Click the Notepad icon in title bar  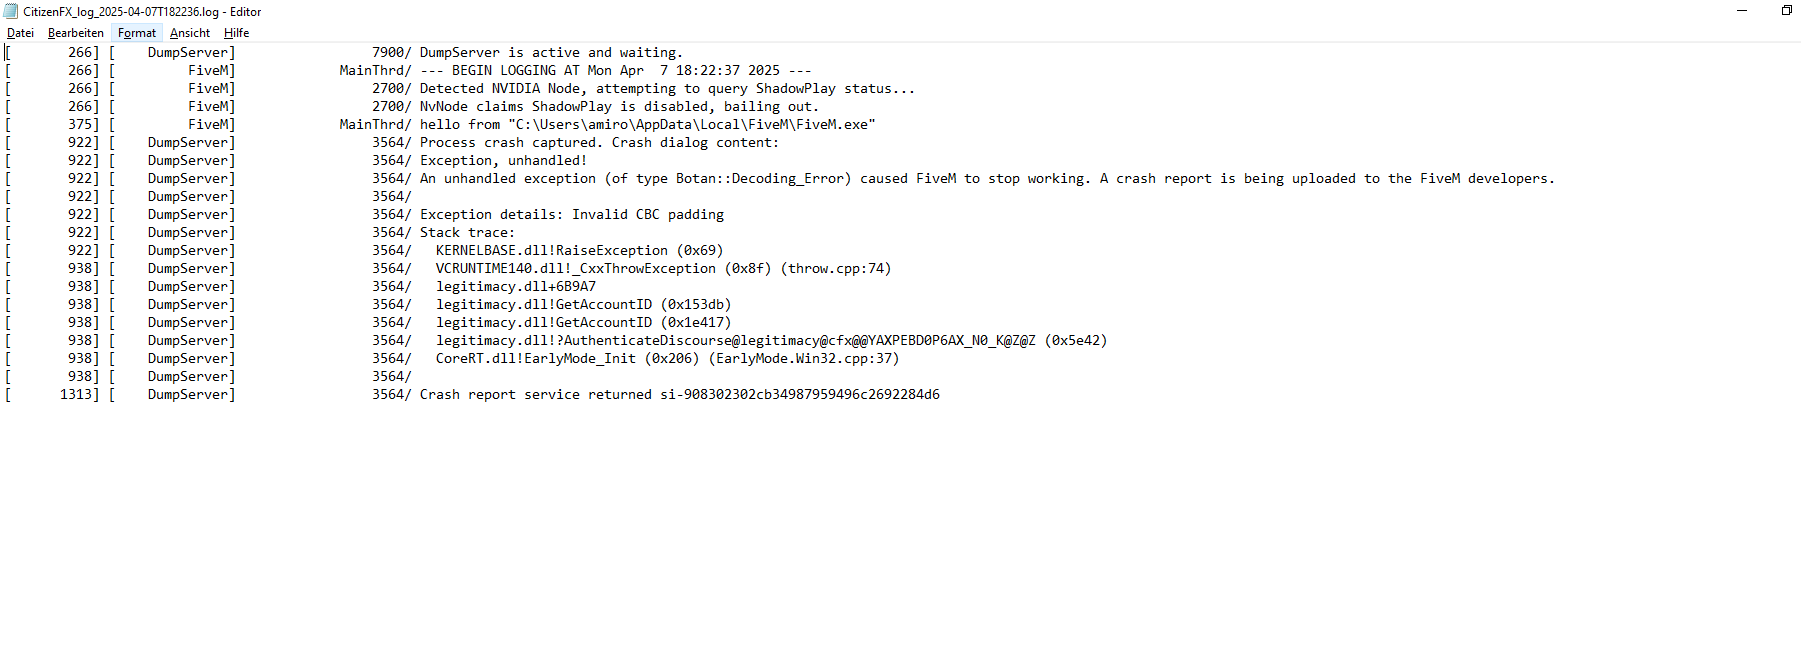(x=11, y=11)
